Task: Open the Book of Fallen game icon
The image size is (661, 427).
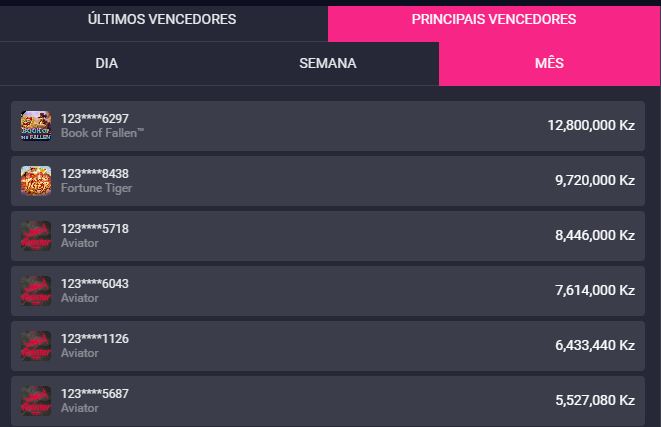Action: (36, 126)
